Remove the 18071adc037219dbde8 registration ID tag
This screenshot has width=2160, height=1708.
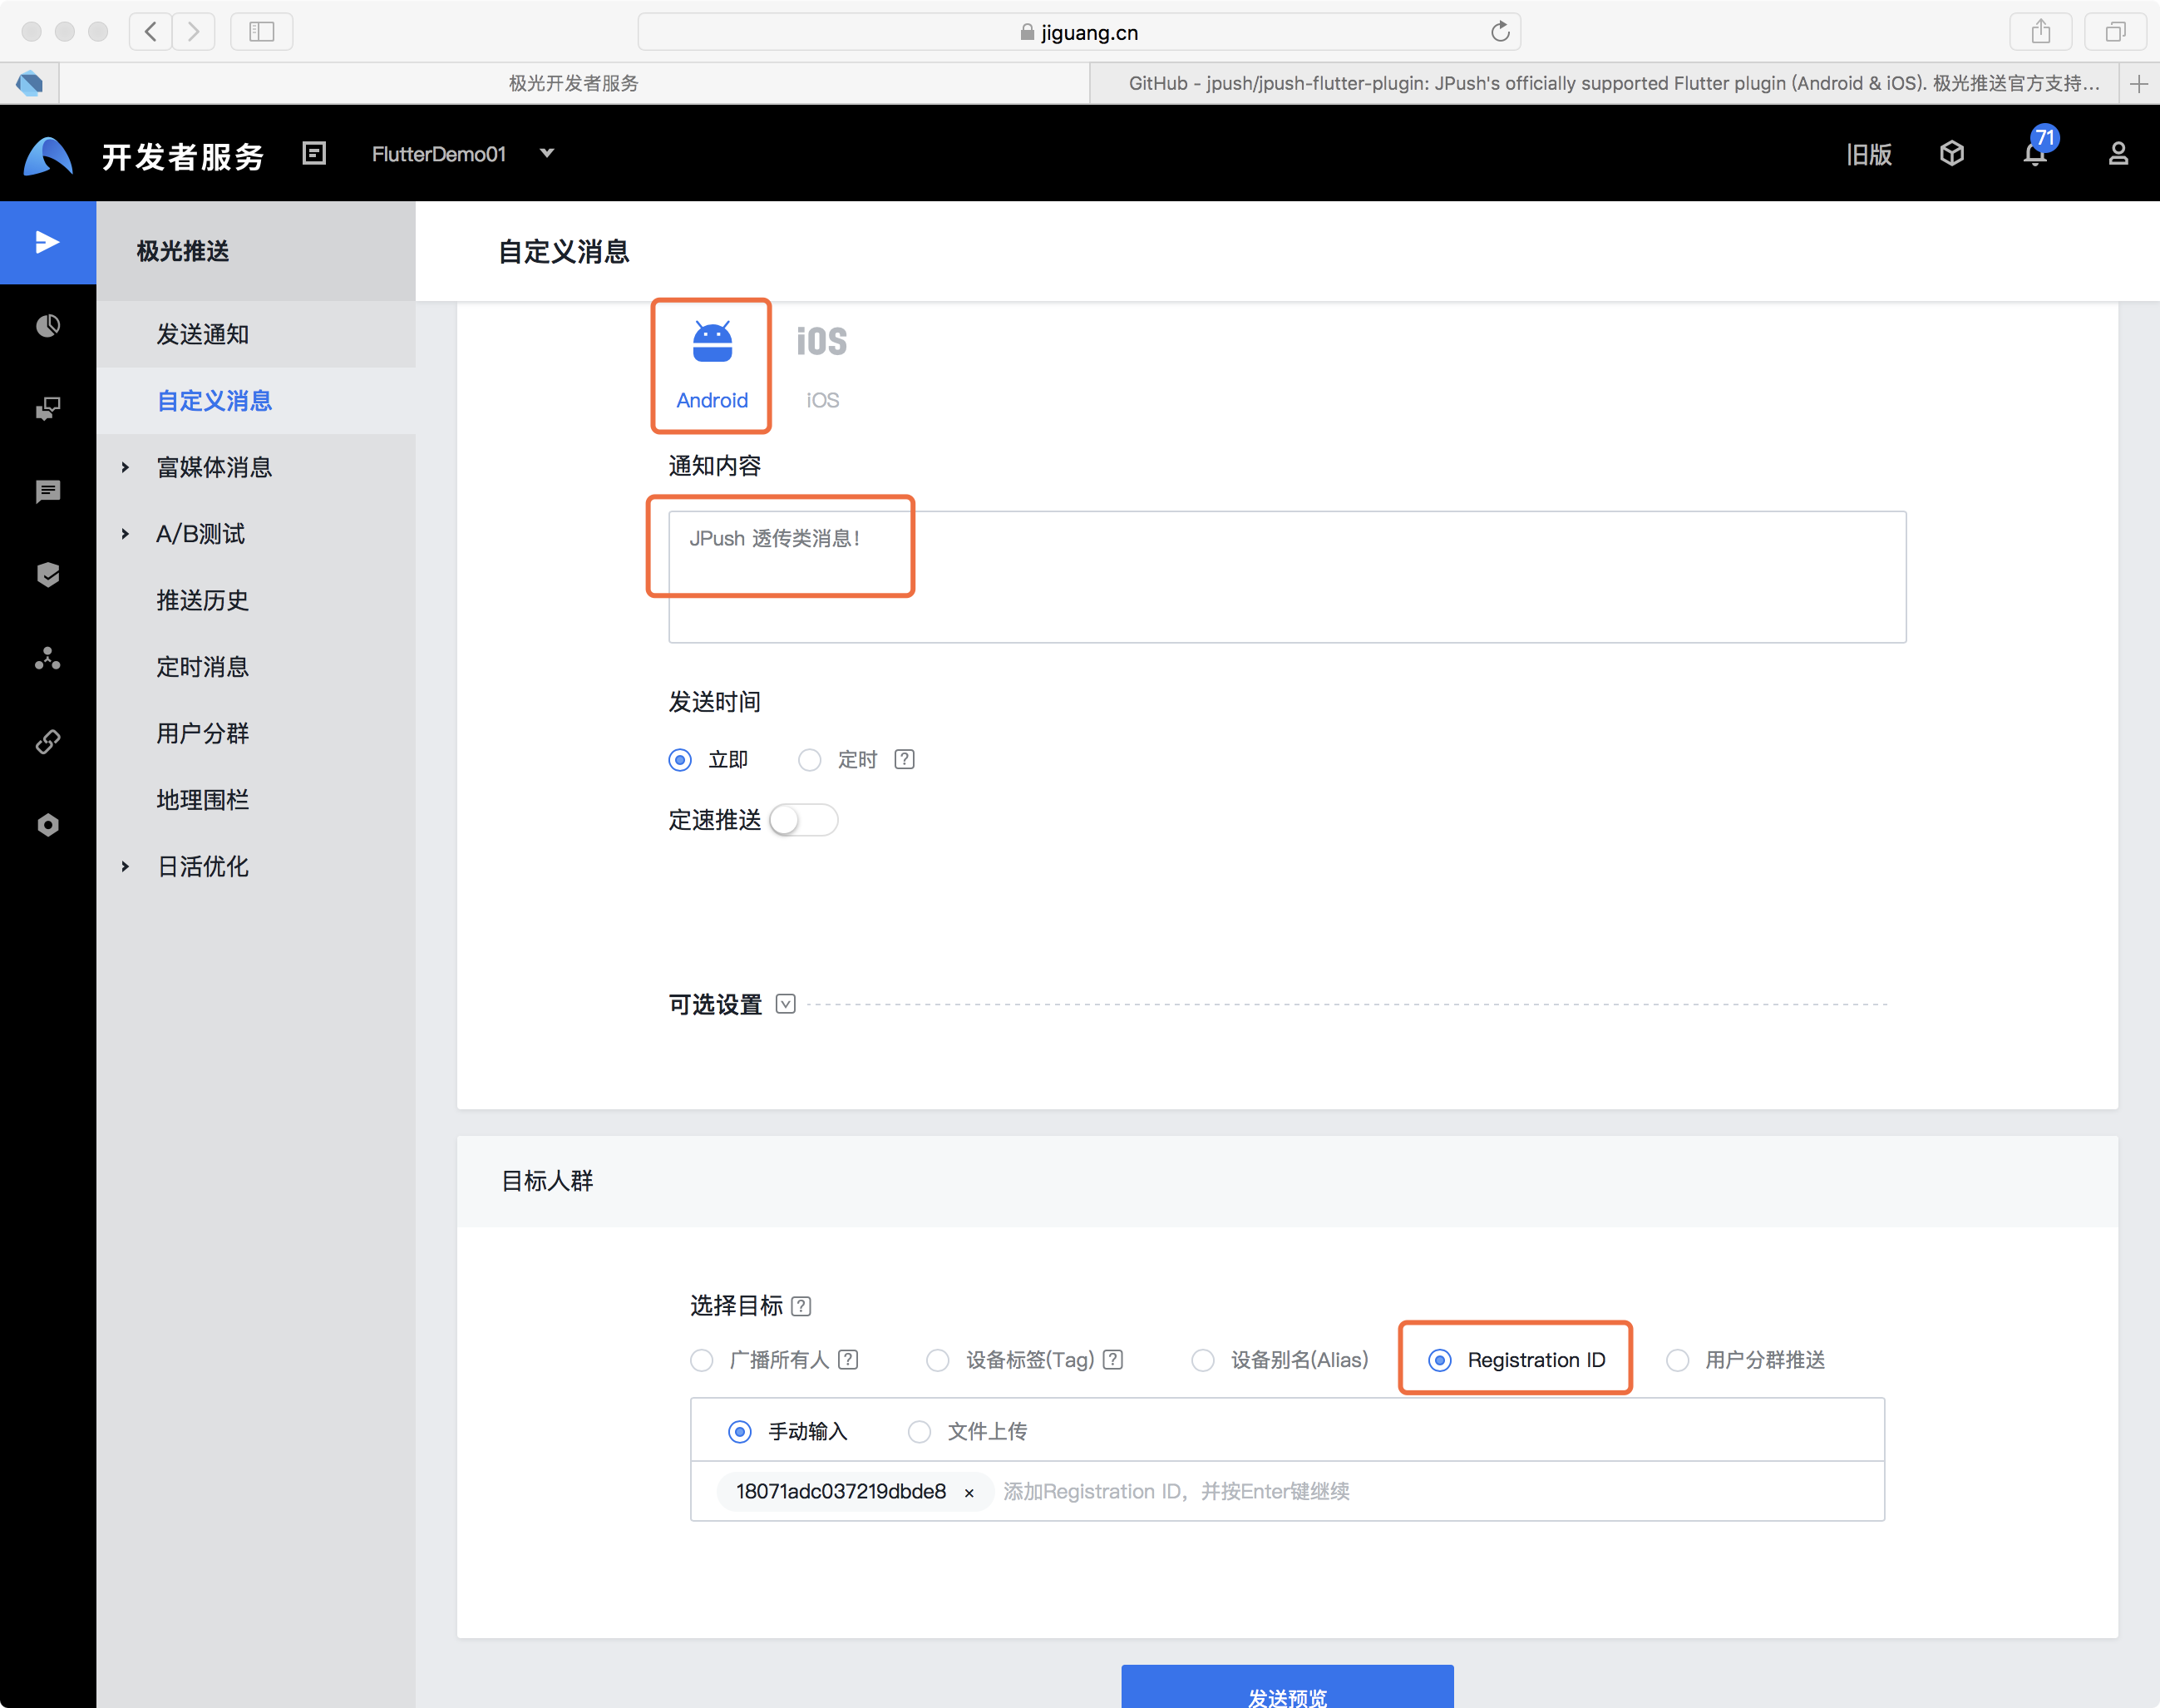coord(969,1493)
